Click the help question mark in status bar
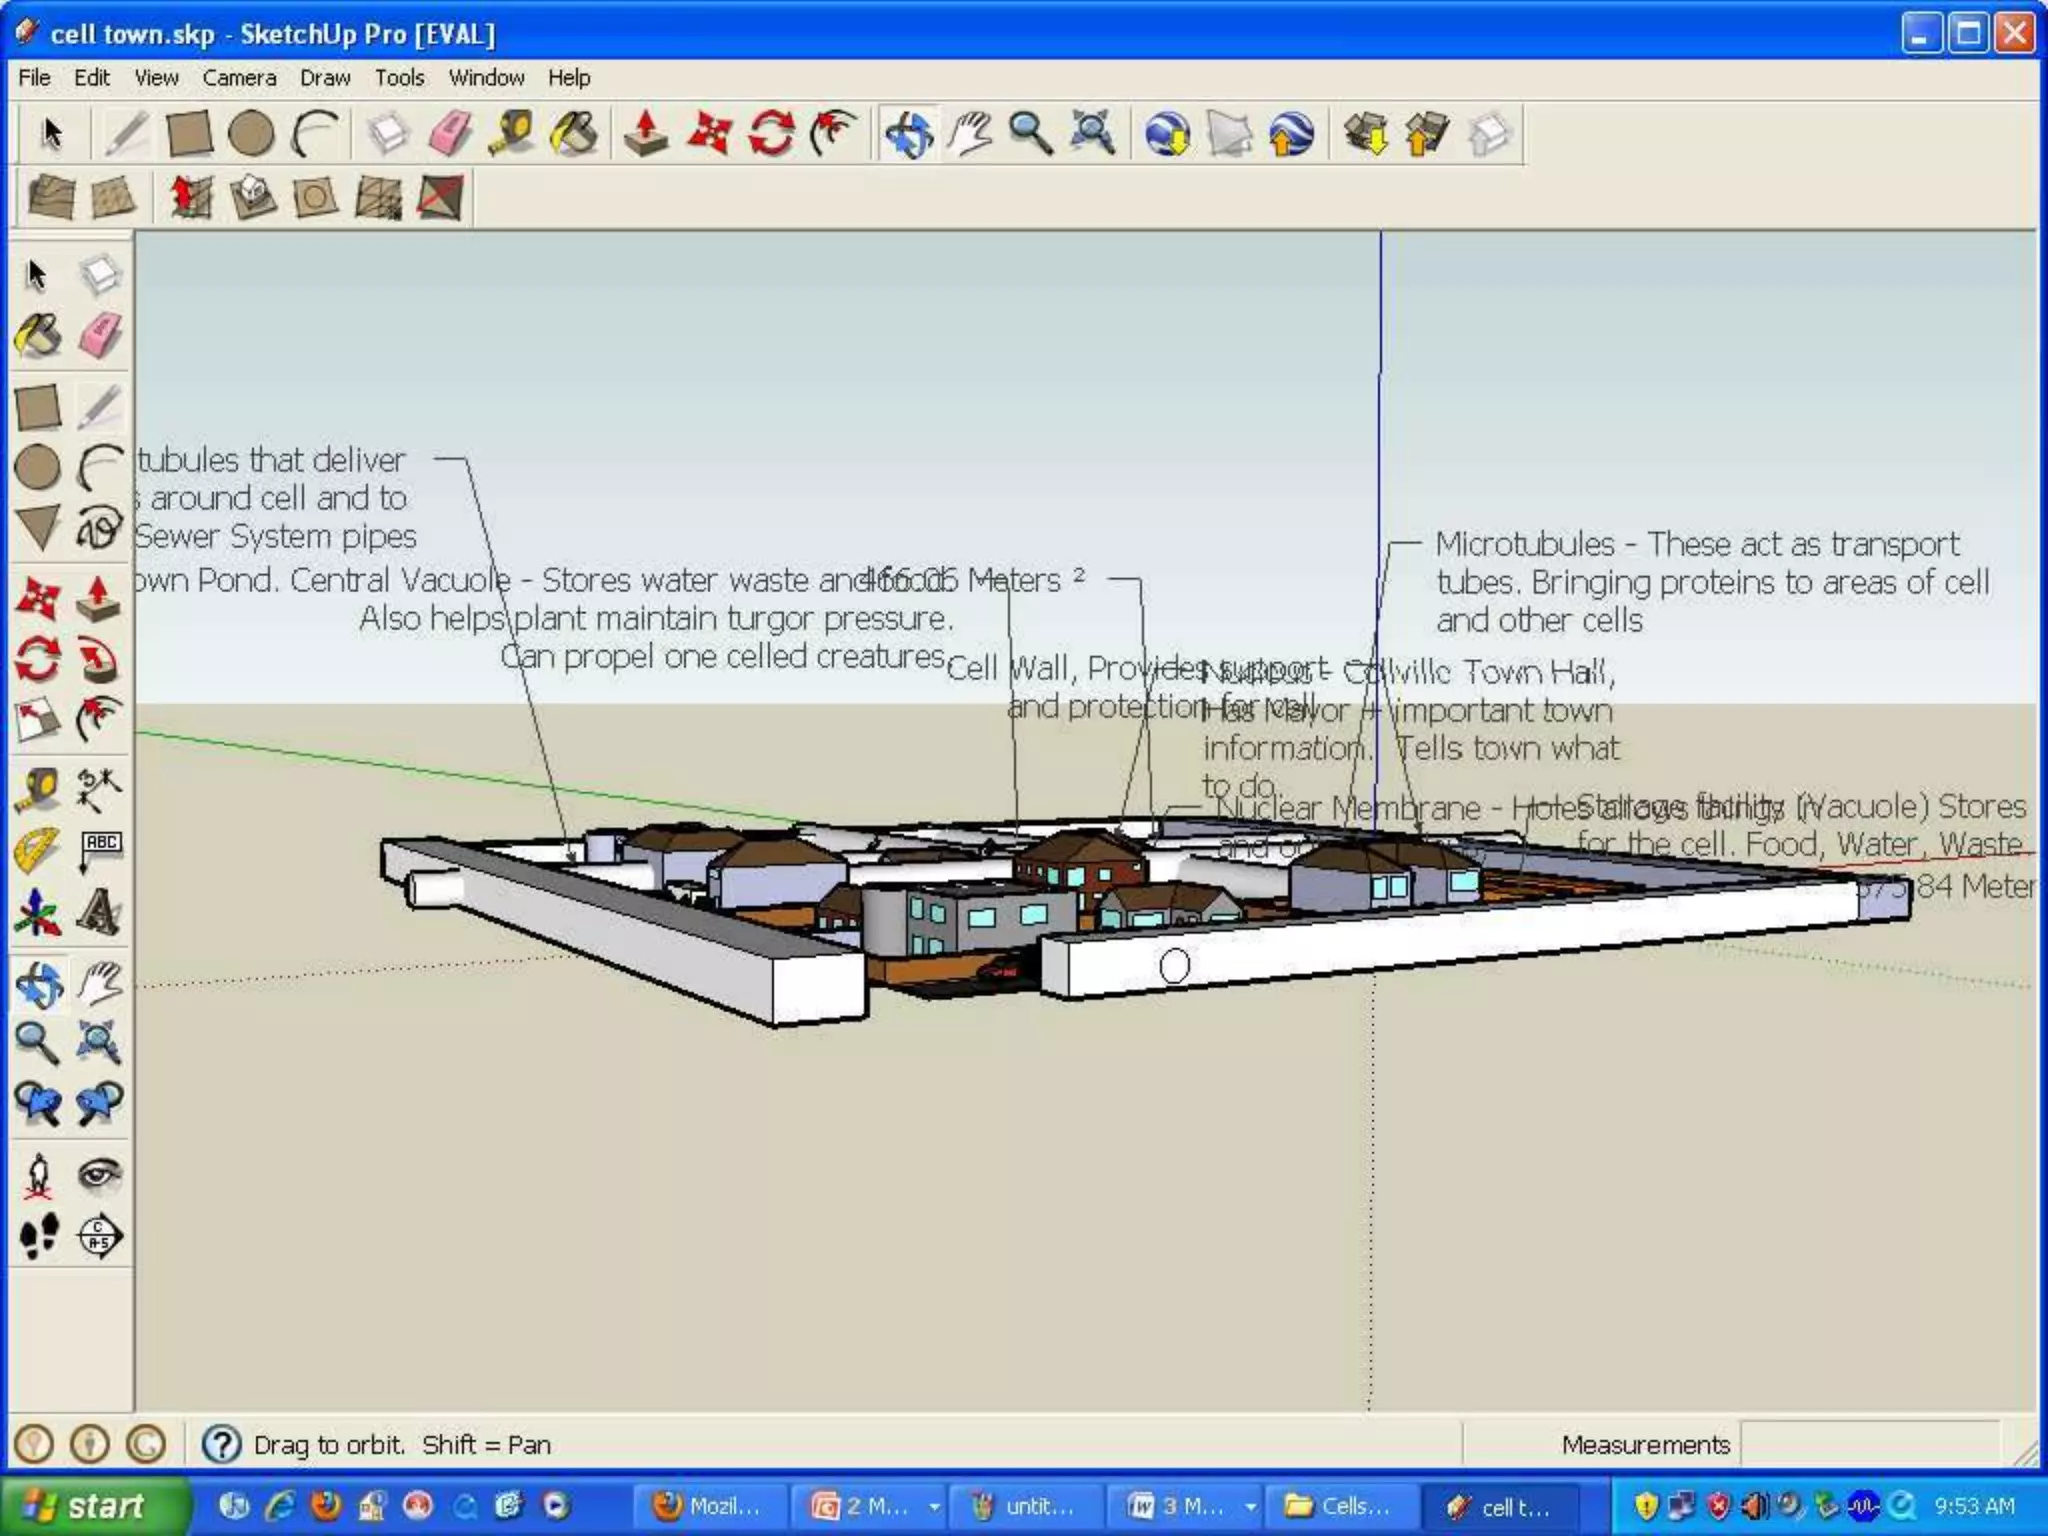 click(x=221, y=1444)
